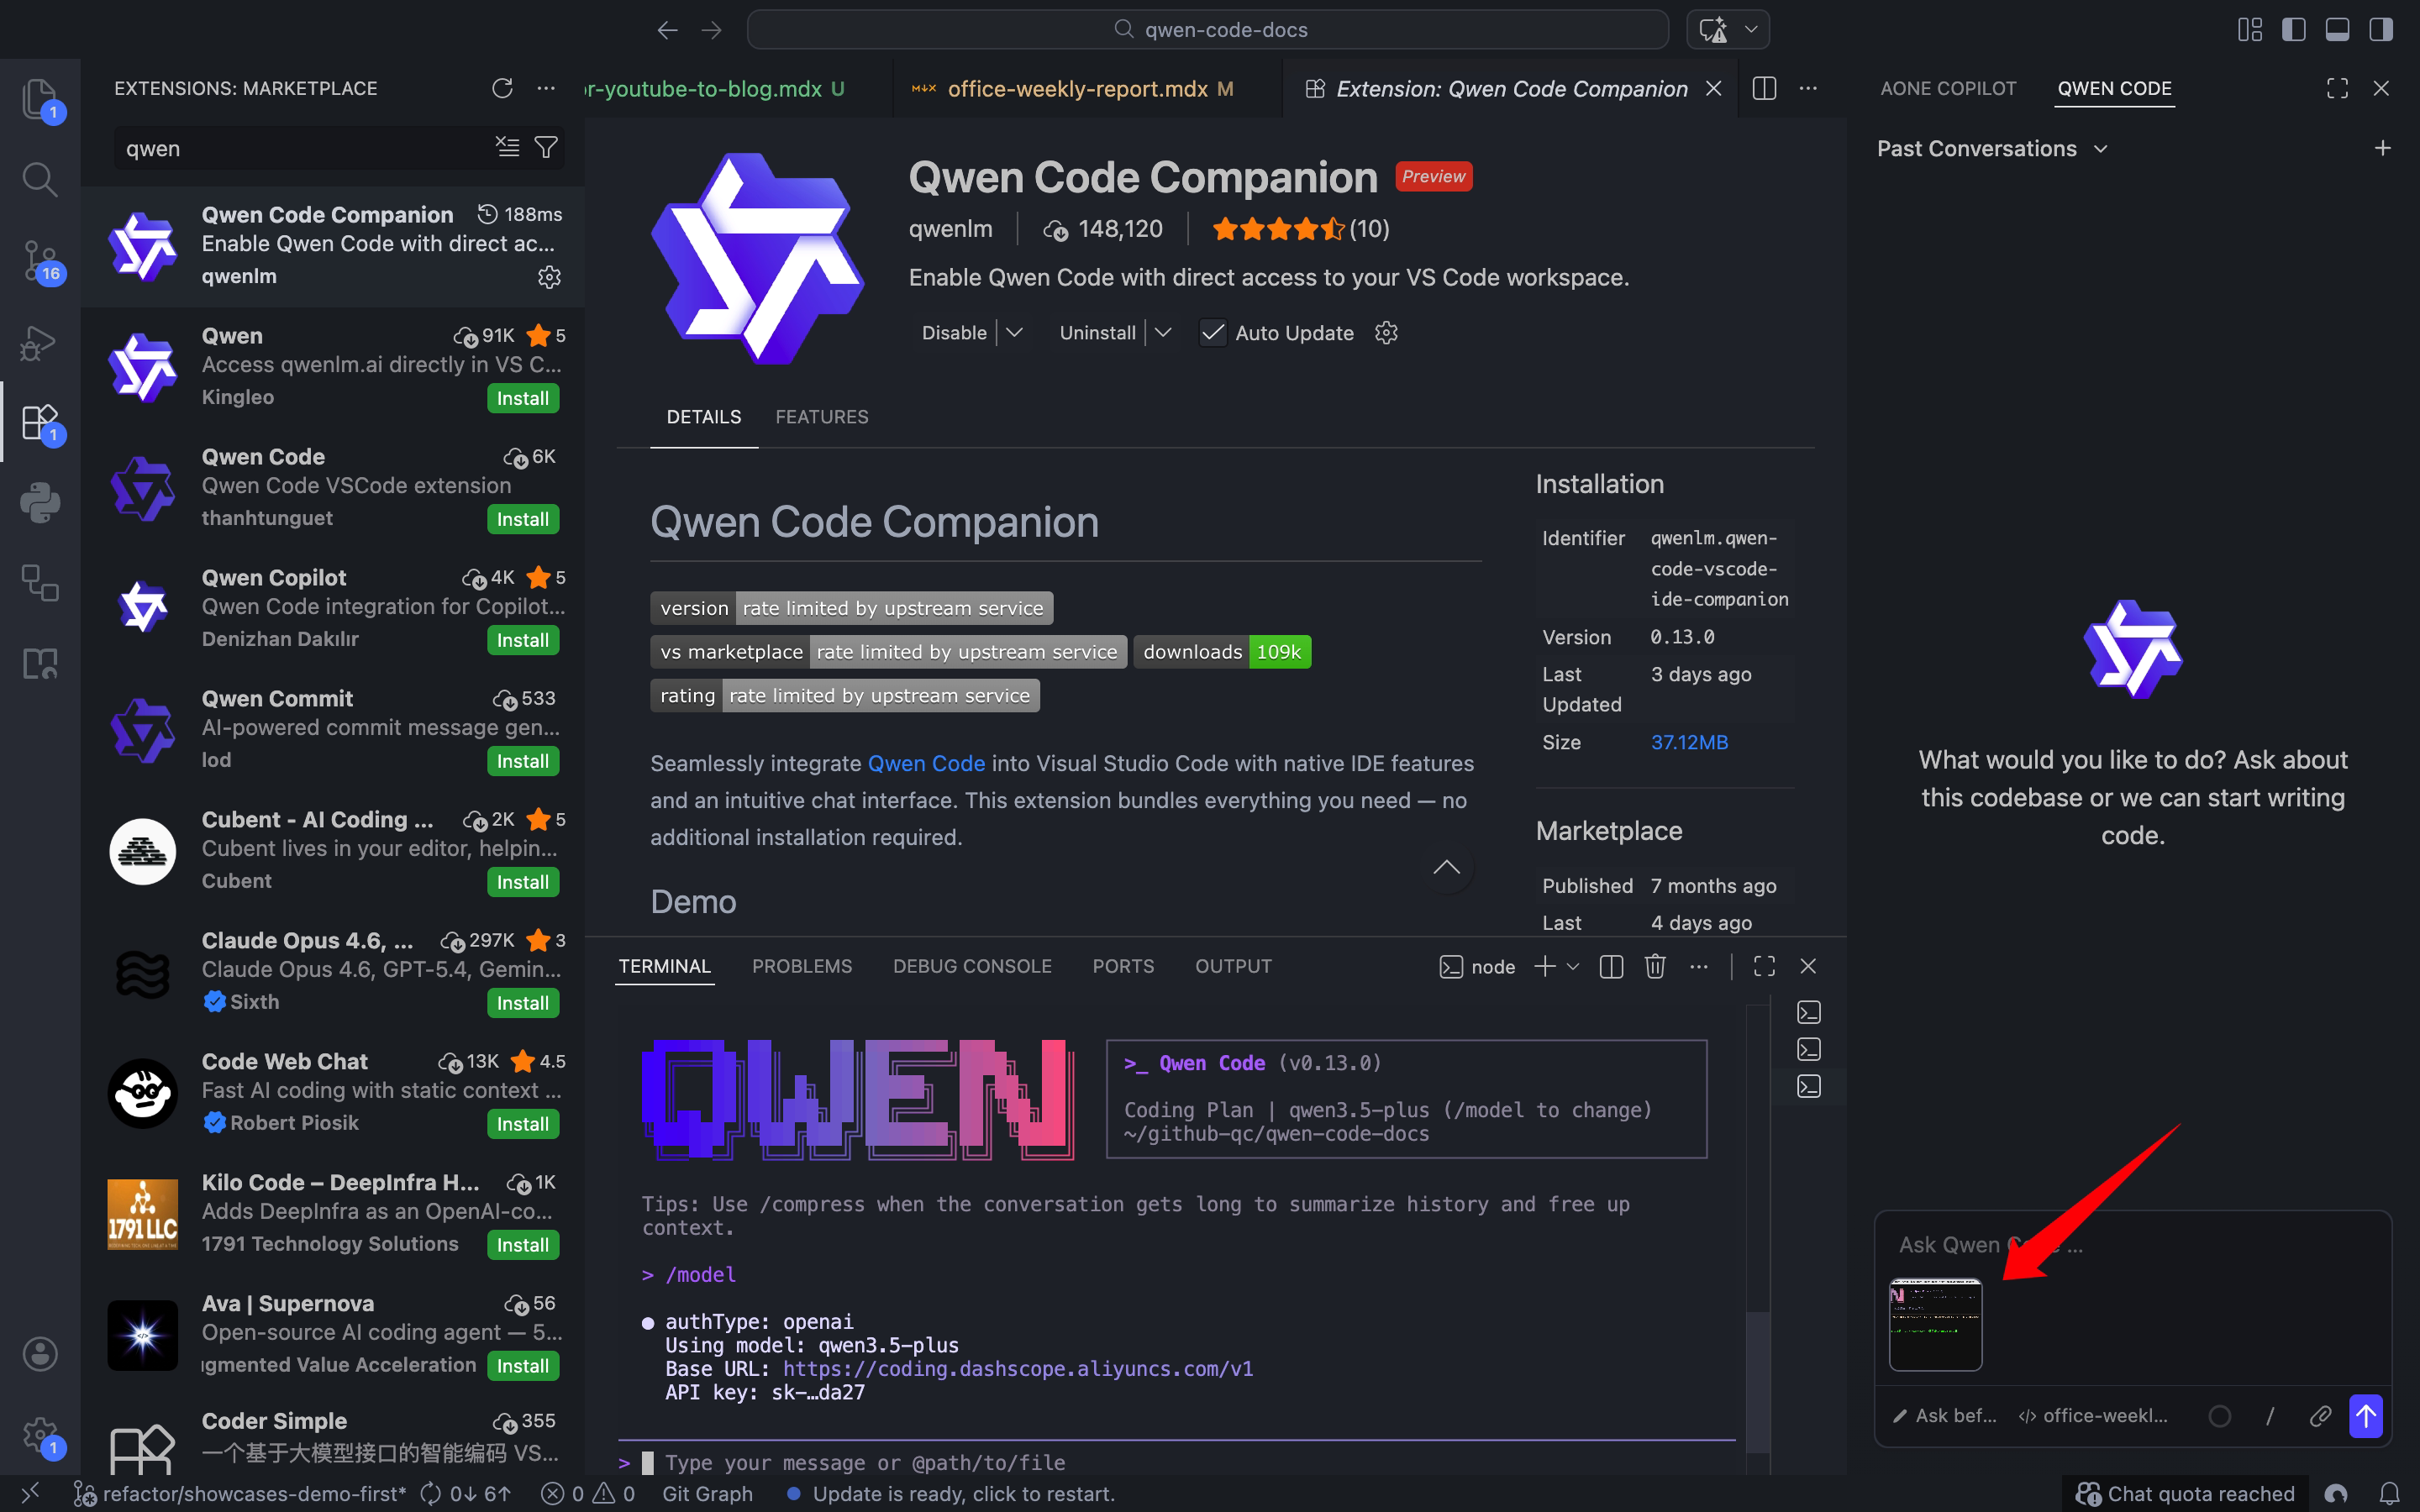Open the Python activity bar icon

pos(40,502)
